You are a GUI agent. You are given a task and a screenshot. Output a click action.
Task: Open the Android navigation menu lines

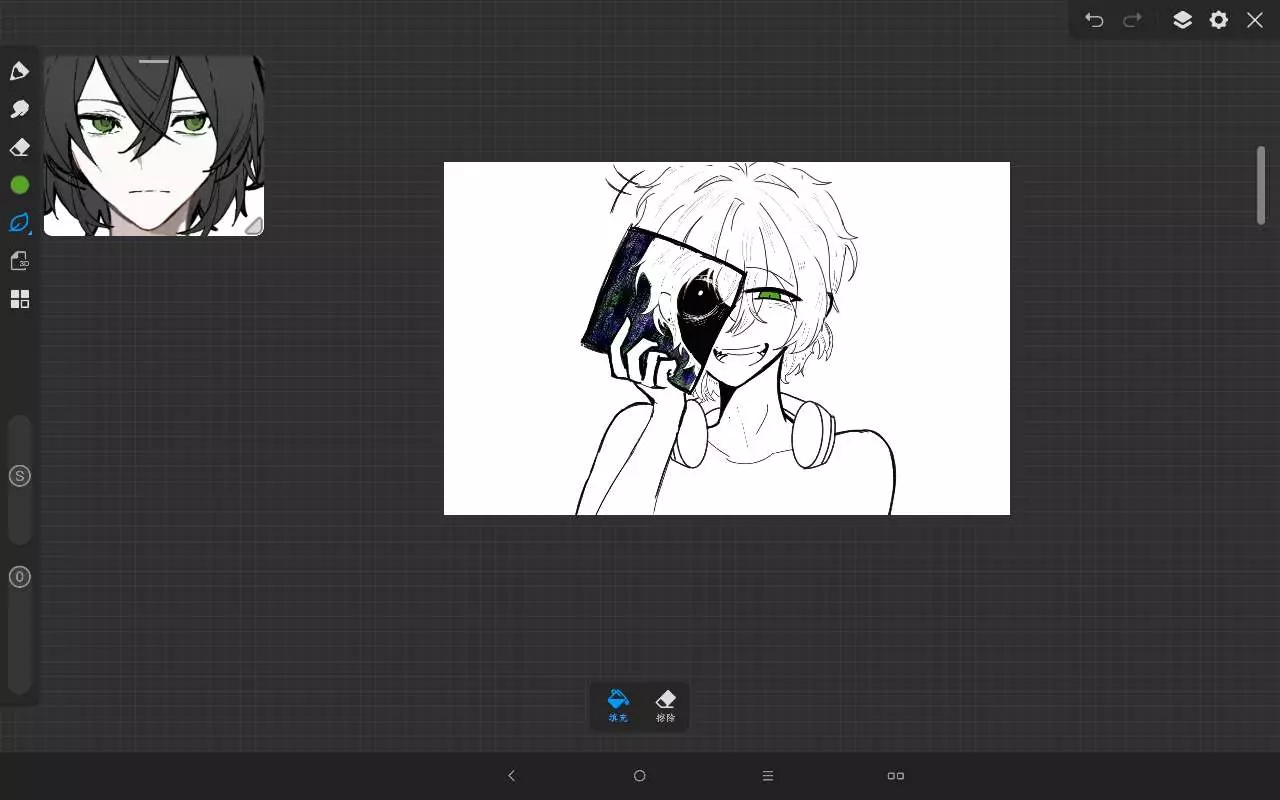click(x=768, y=776)
